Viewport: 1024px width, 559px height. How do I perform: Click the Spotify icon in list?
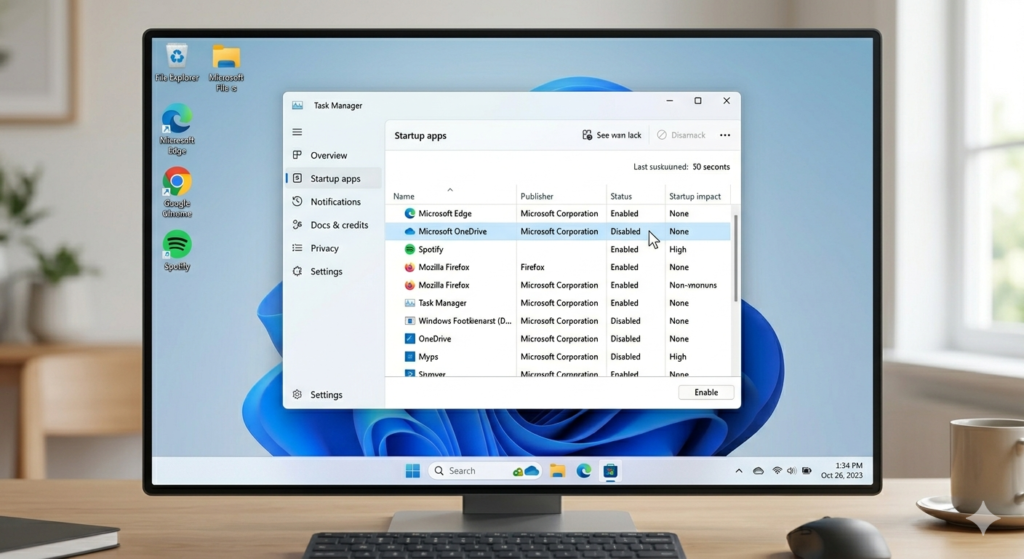click(409, 249)
